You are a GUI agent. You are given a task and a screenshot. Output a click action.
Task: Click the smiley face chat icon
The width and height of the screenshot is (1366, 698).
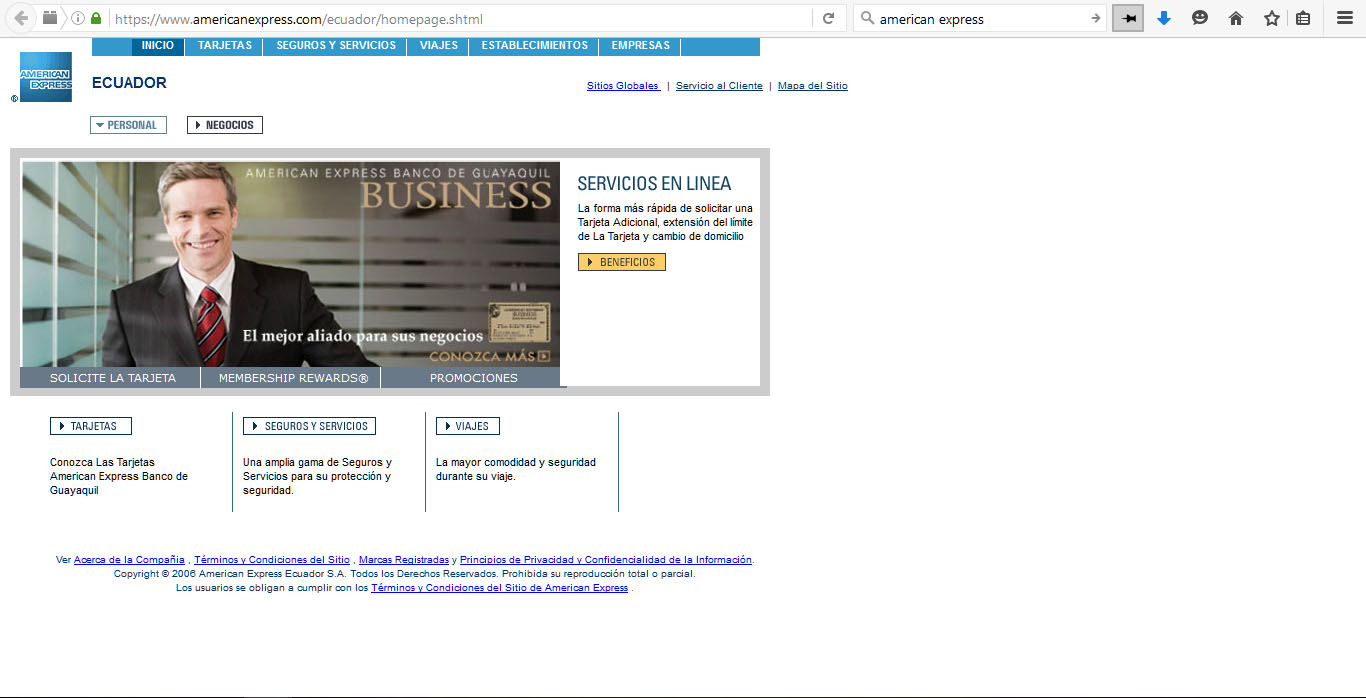tap(1200, 18)
